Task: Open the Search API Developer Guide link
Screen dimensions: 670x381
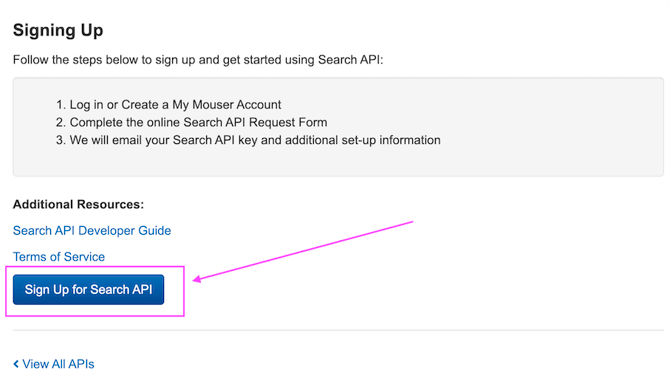Action: click(x=92, y=231)
